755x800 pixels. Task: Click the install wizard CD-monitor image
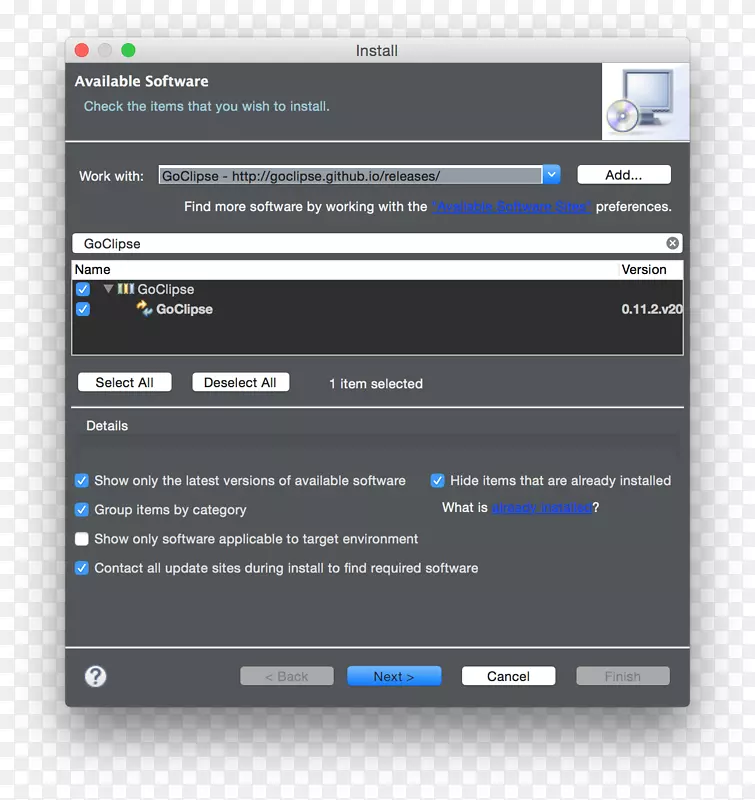click(x=644, y=102)
